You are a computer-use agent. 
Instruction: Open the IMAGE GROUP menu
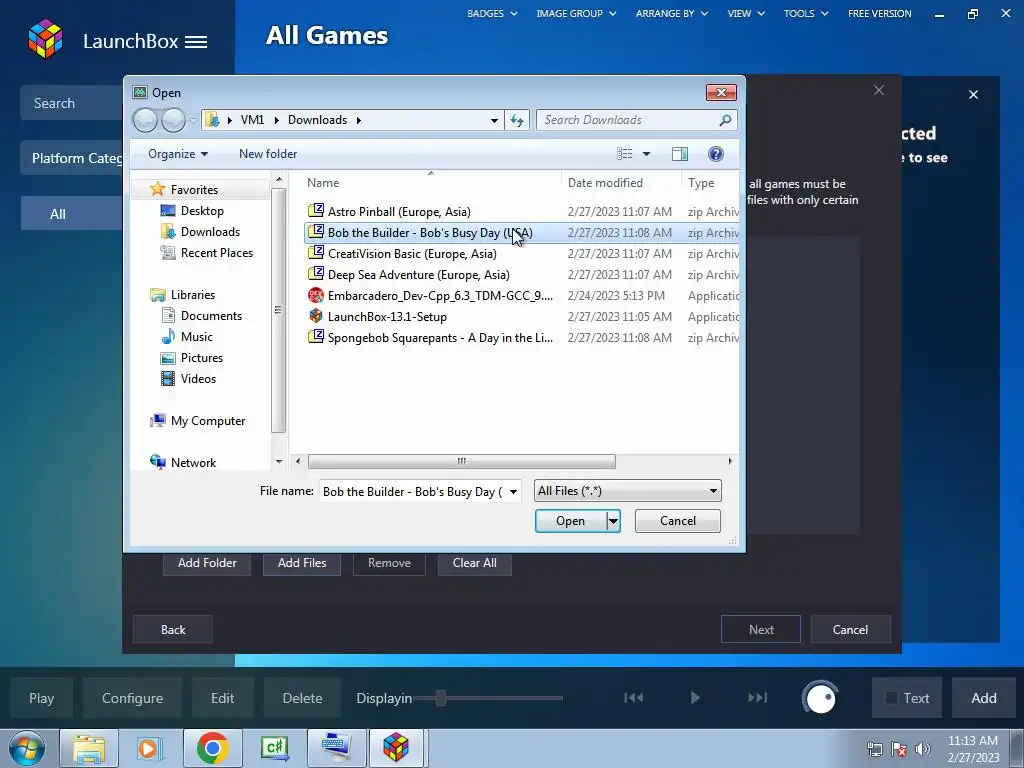576,14
